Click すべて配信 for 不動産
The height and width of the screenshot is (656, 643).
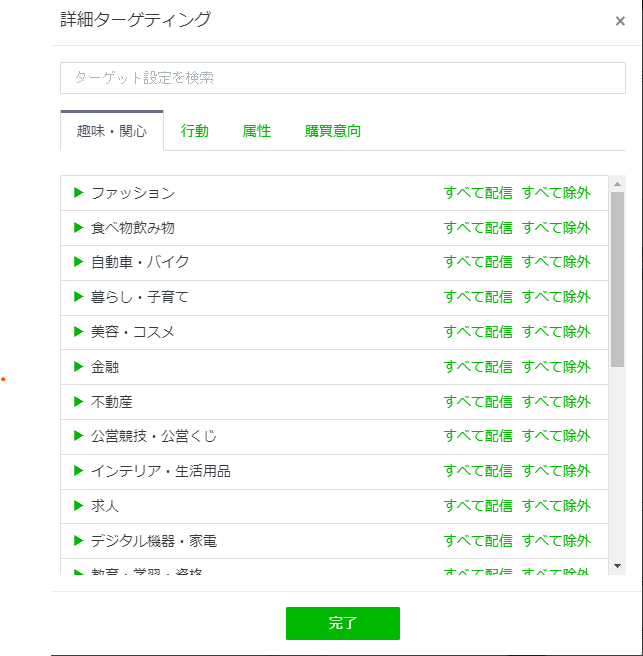478,402
